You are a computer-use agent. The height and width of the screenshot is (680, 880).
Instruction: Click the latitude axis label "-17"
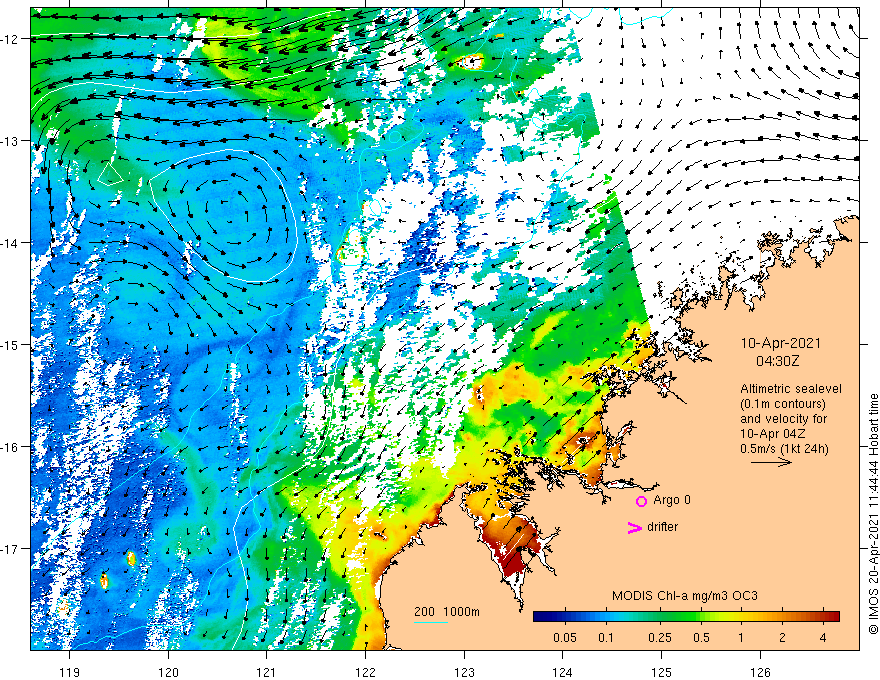tap(11, 549)
